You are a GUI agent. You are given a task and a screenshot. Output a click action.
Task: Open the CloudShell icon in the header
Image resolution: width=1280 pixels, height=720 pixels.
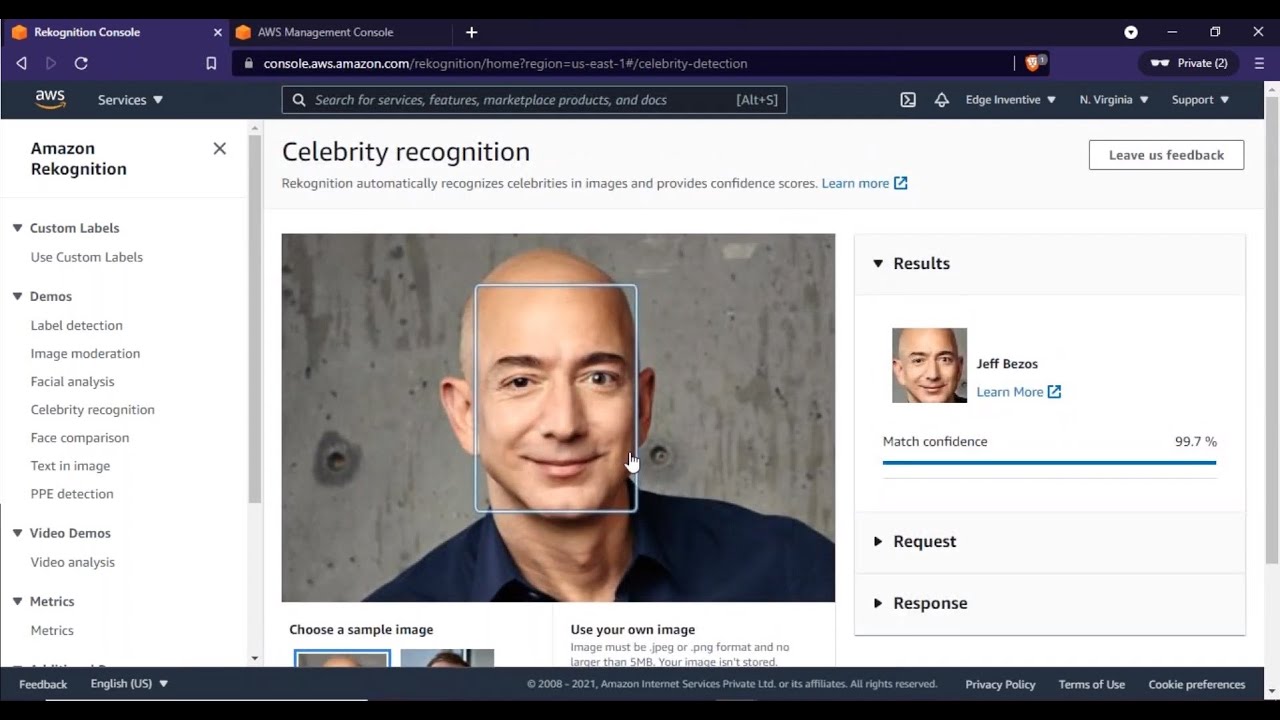coord(908,100)
